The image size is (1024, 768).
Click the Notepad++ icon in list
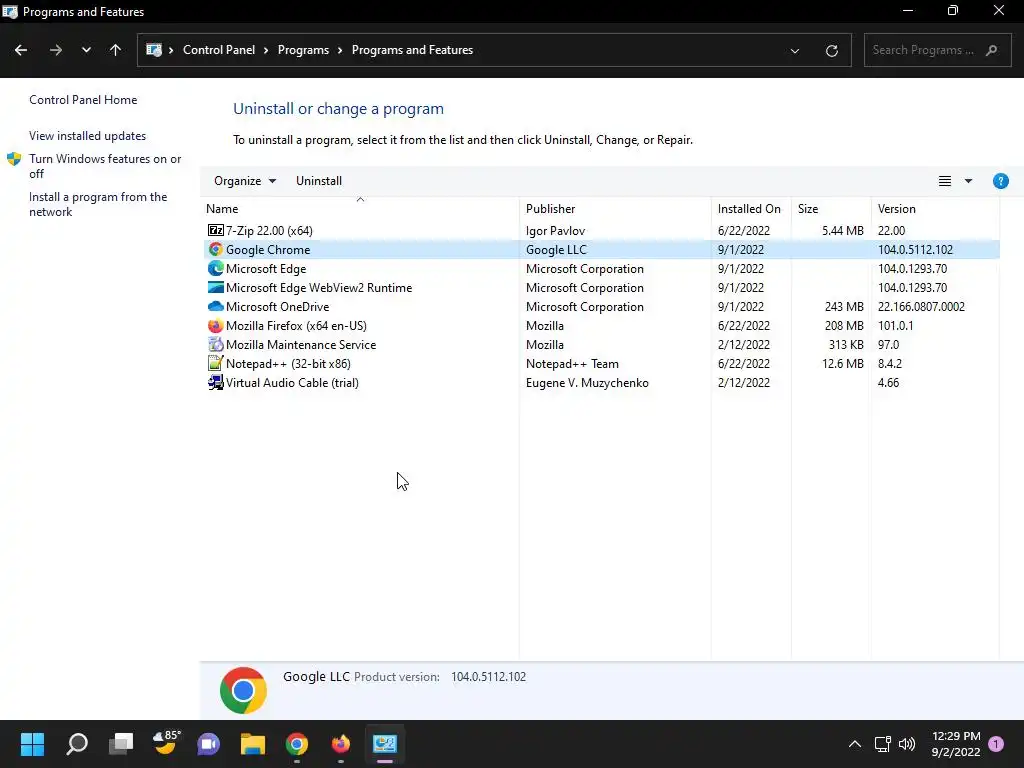point(216,363)
